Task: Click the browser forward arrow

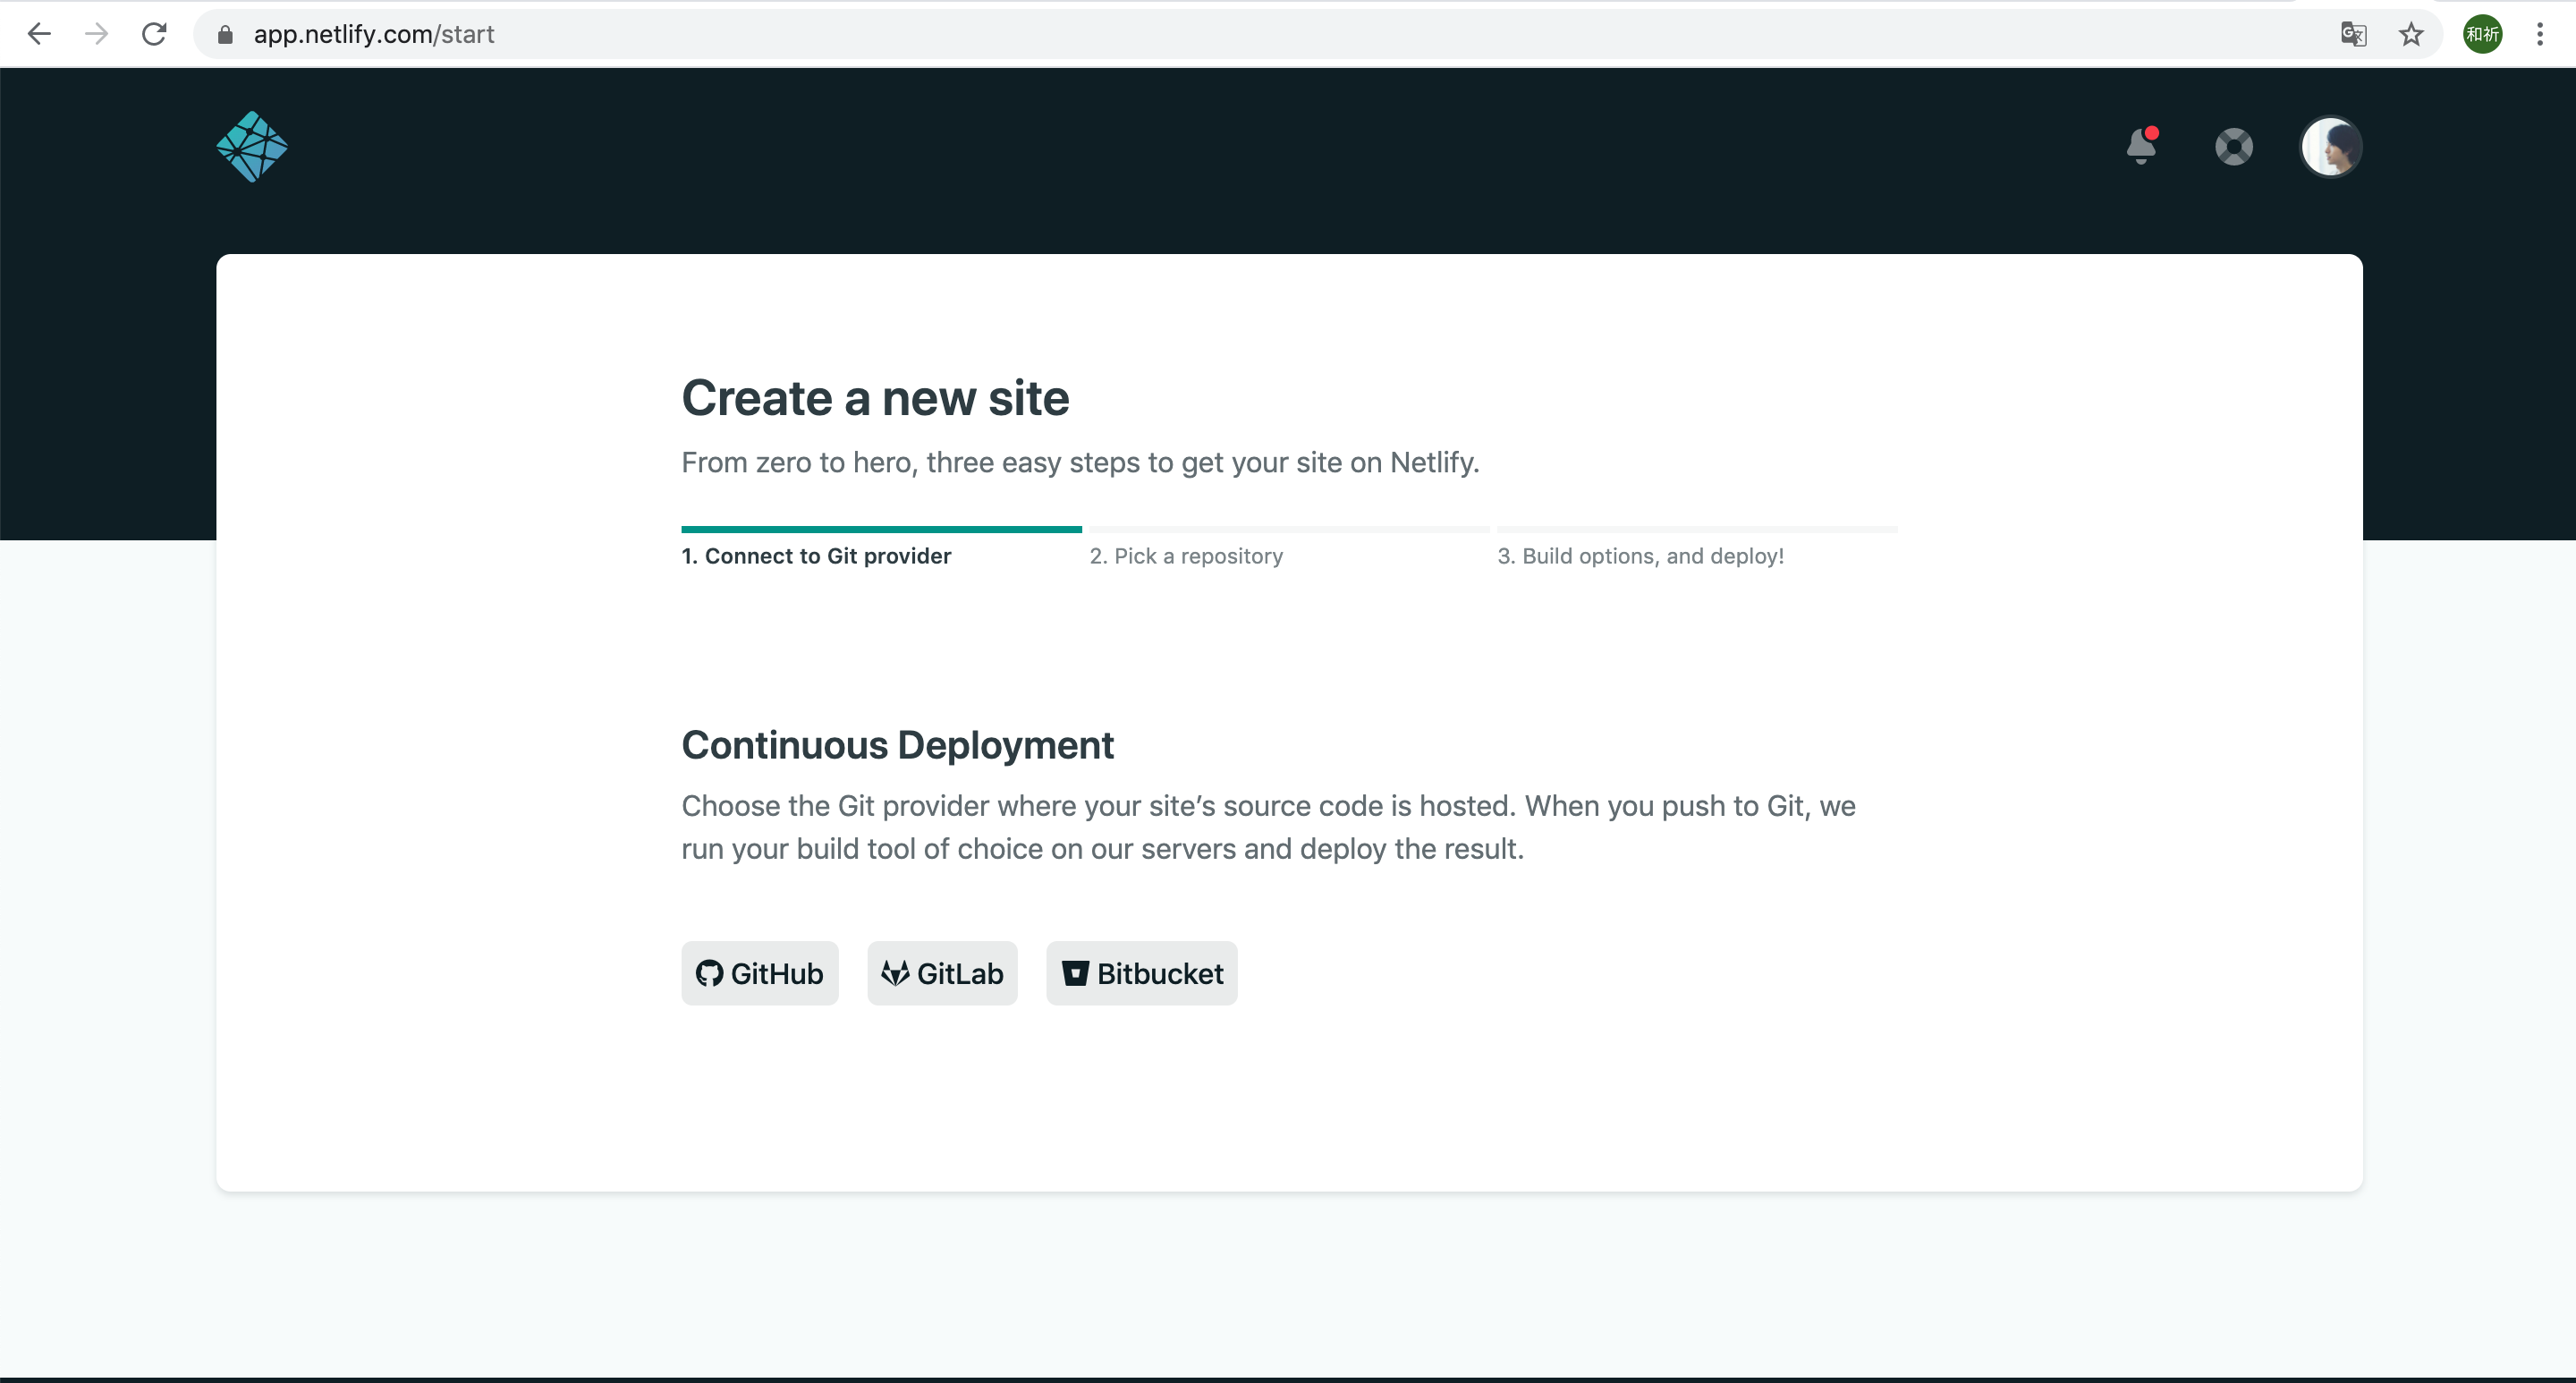Action: click(x=96, y=34)
